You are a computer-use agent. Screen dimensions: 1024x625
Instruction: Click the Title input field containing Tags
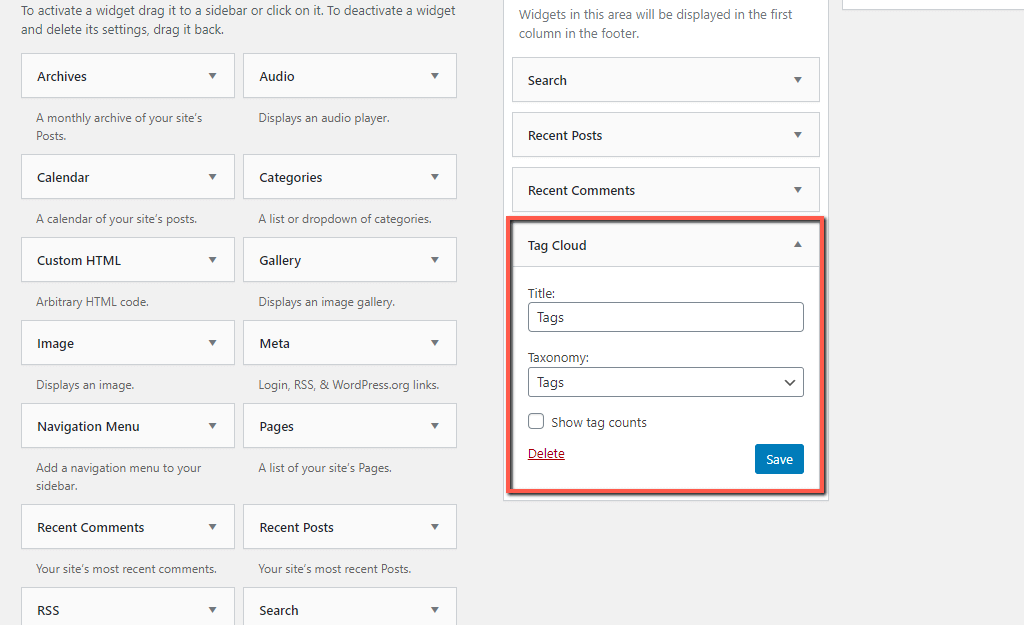[x=665, y=317]
